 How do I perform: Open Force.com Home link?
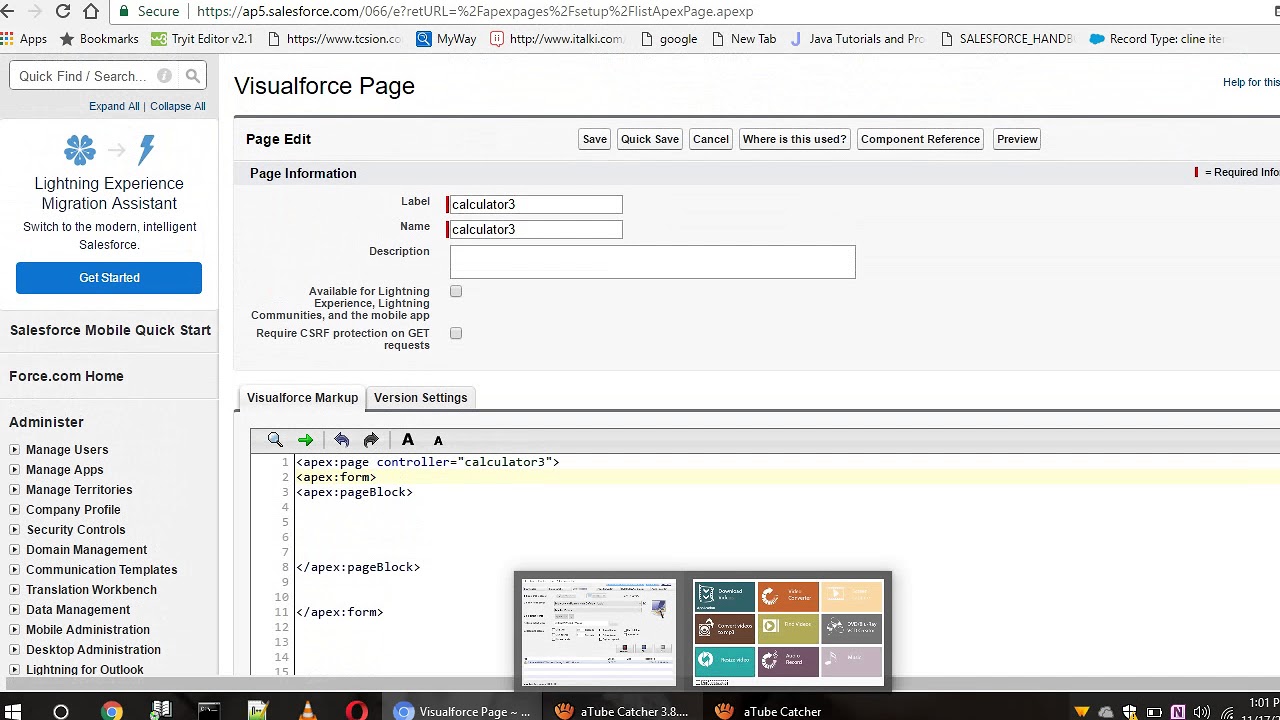(66, 376)
